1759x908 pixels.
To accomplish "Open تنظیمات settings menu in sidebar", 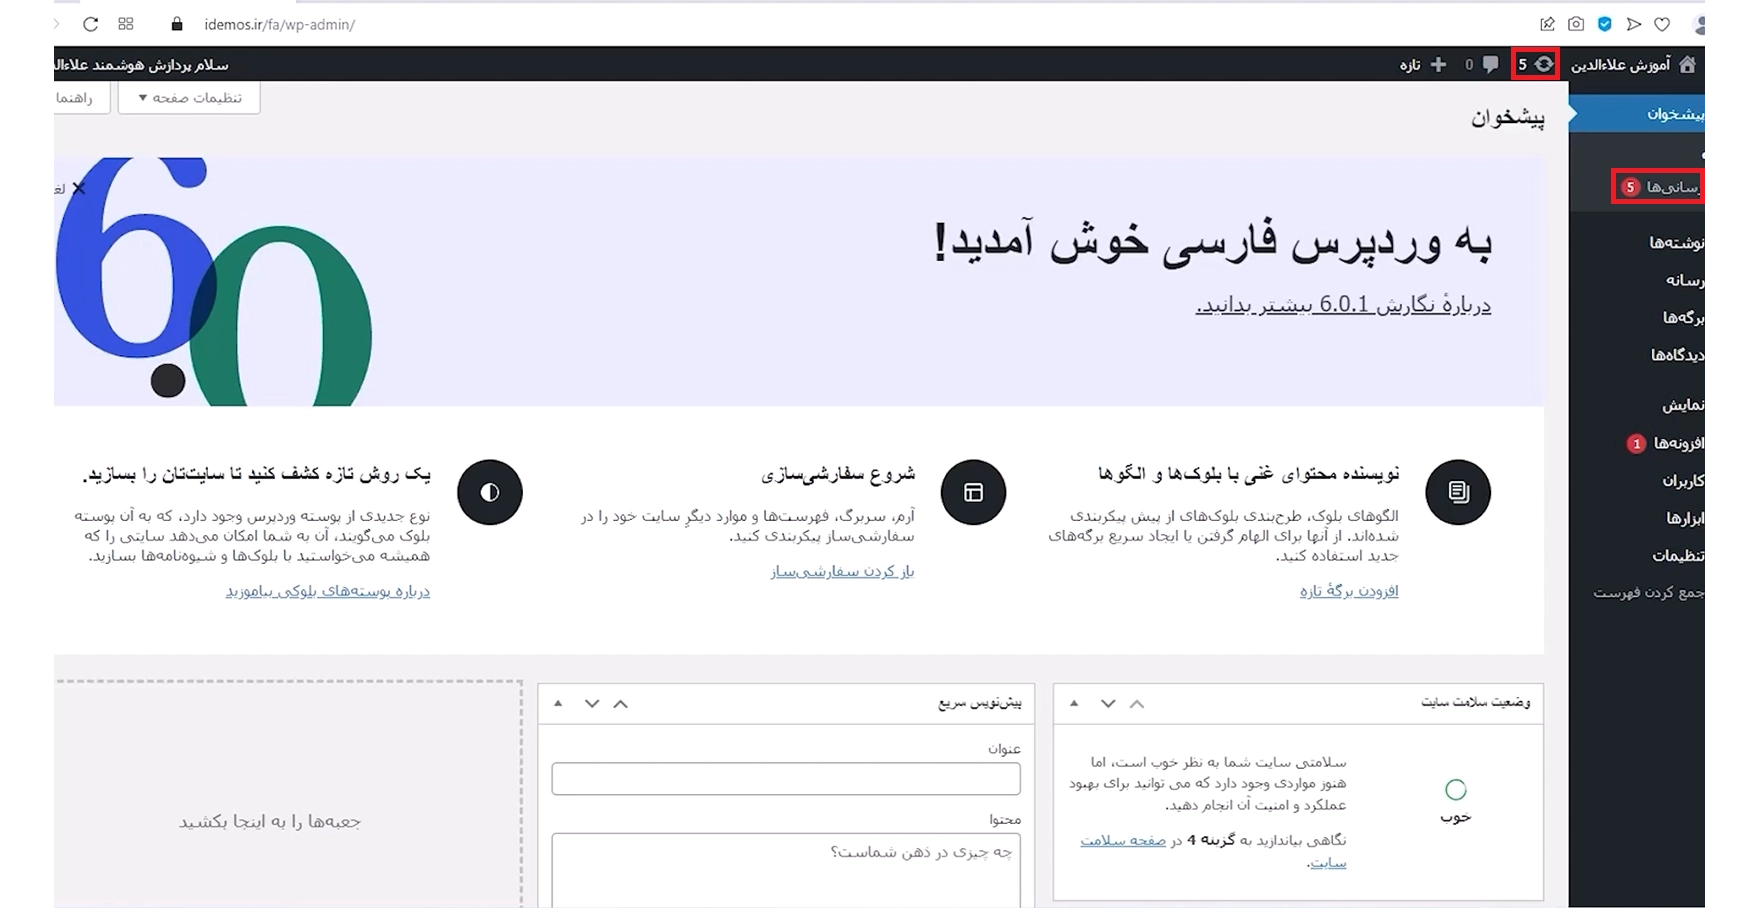I will pyautogui.click(x=1678, y=555).
